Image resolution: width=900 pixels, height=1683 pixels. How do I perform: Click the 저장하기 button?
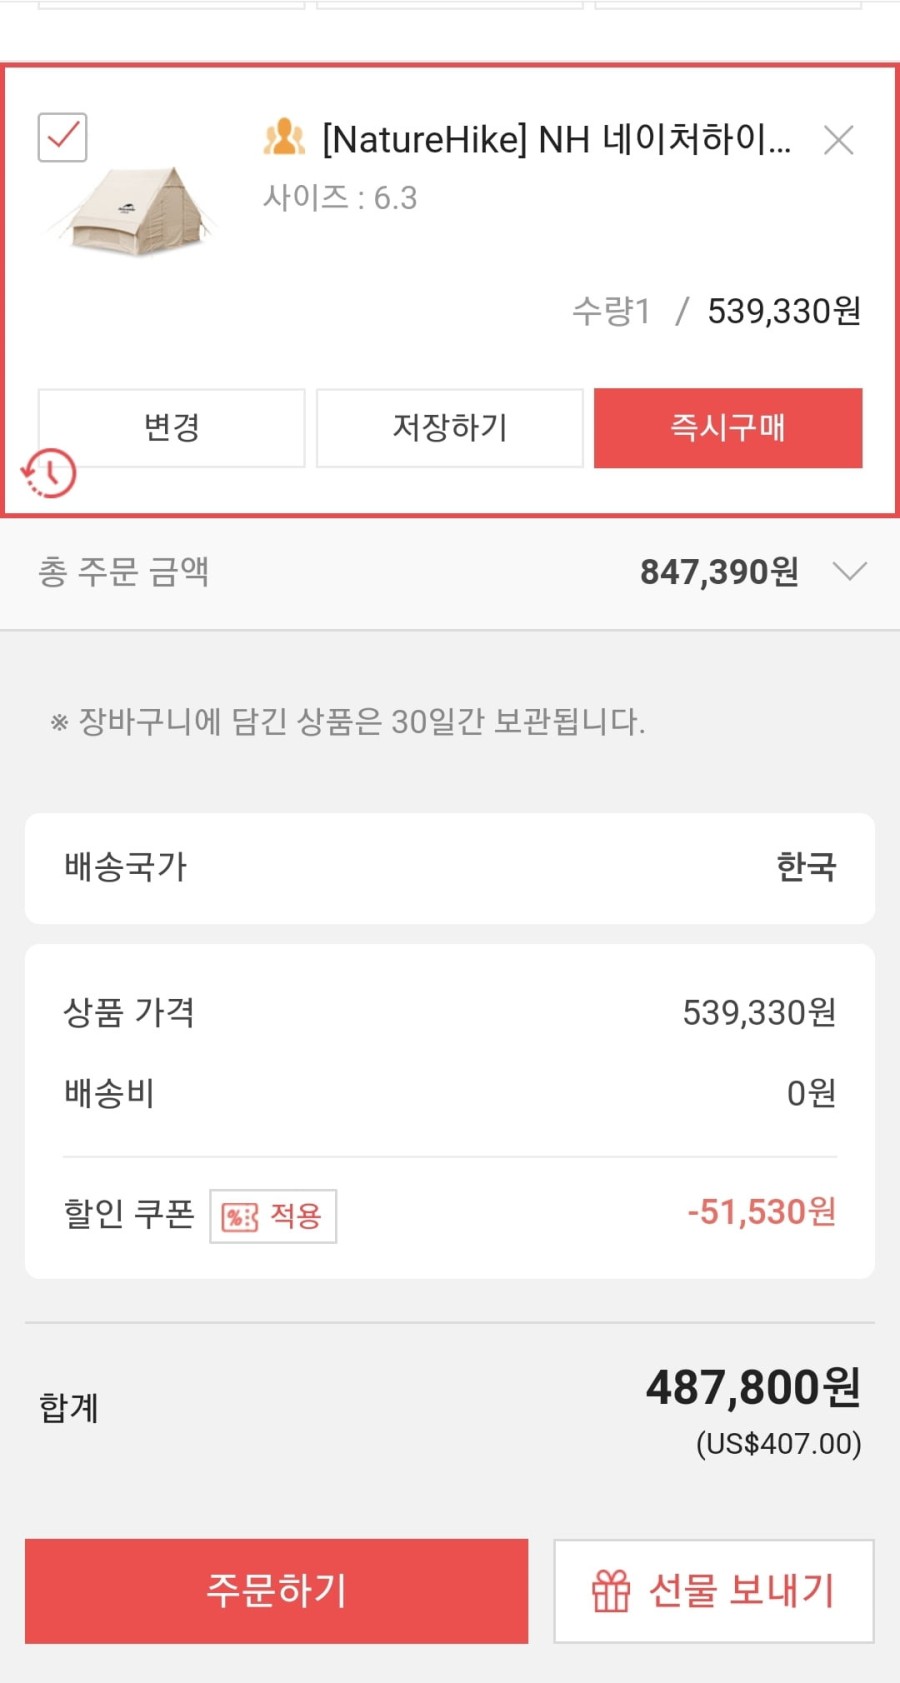click(450, 428)
